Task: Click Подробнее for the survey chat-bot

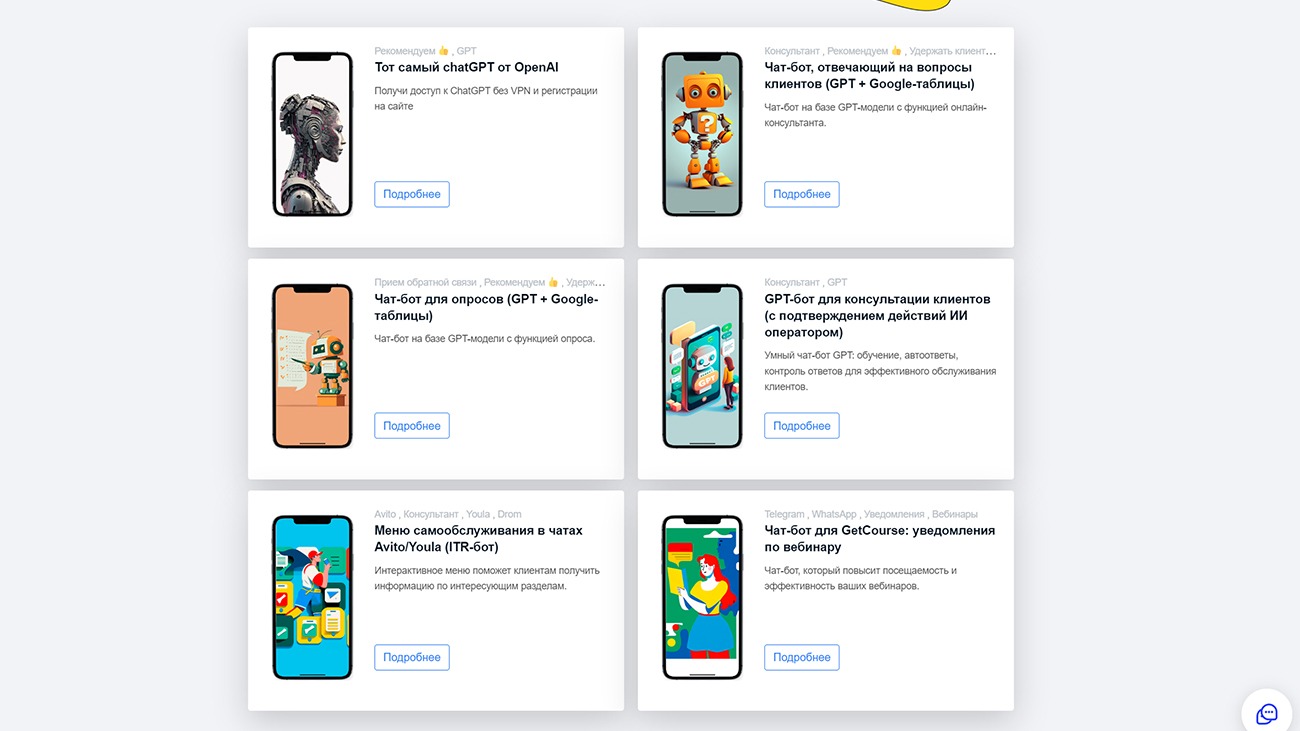Action: [x=412, y=426]
